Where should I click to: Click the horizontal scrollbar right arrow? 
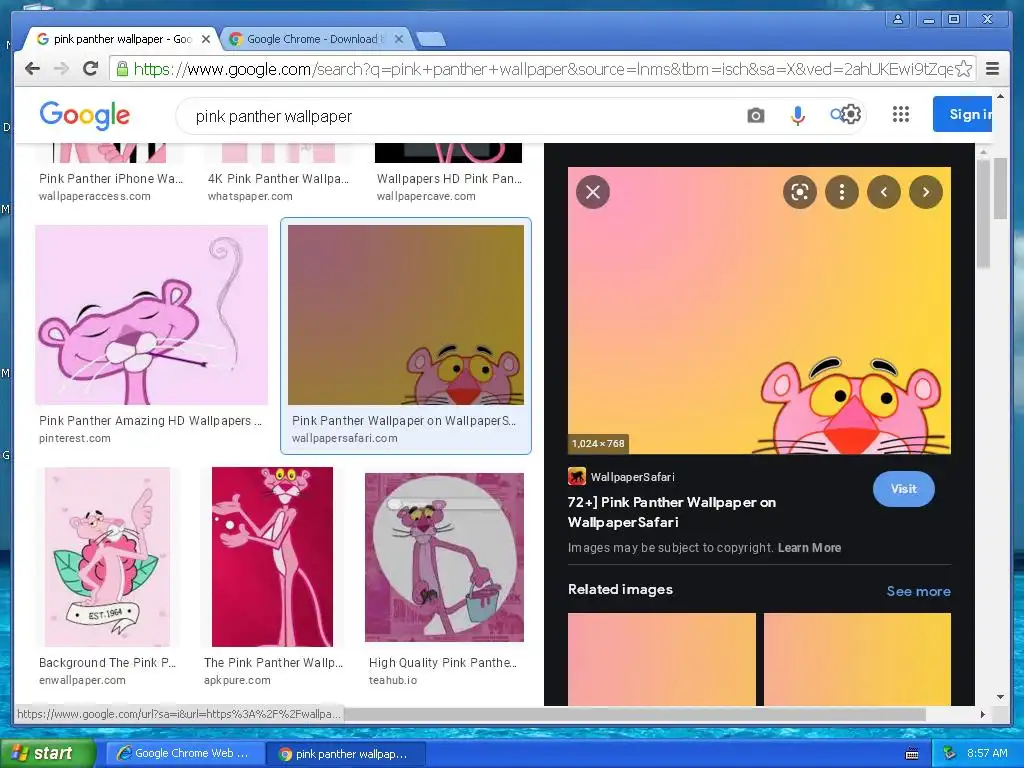click(x=982, y=714)
